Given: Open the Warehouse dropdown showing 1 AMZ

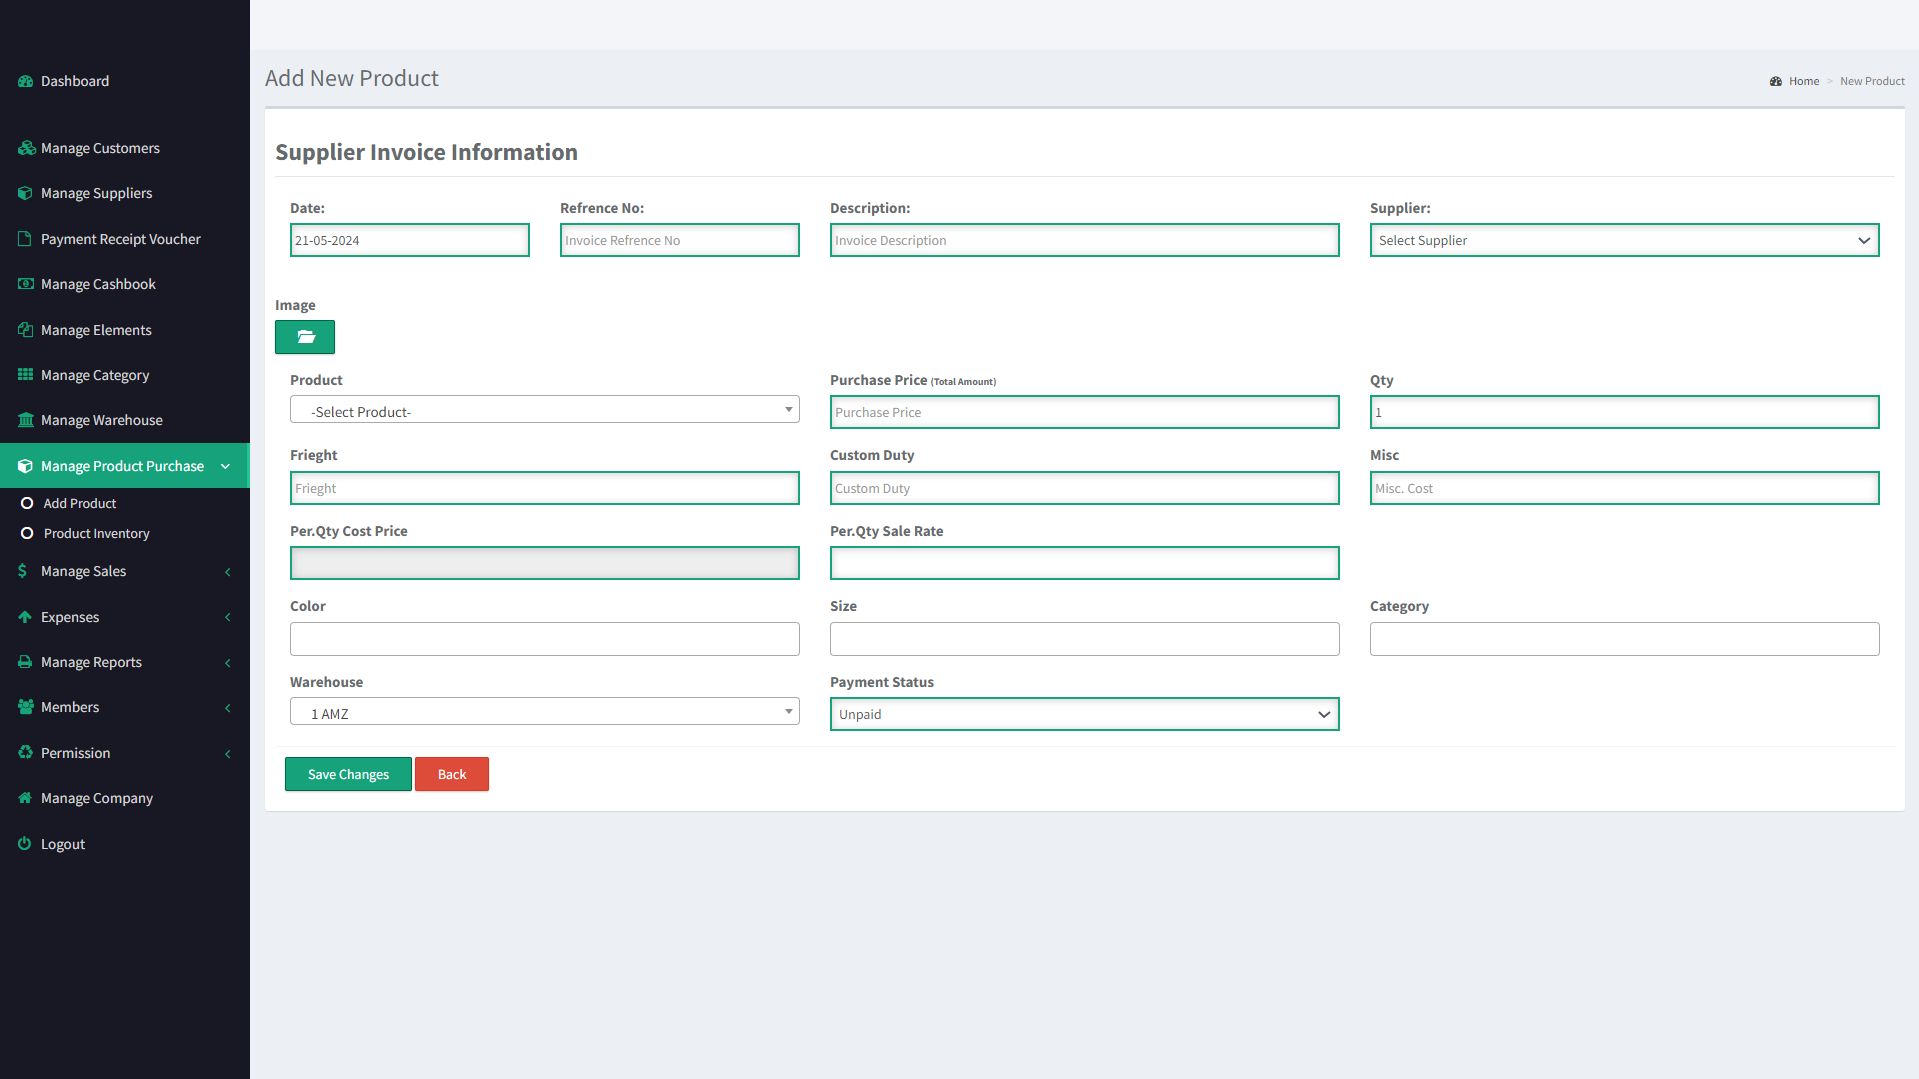Looking at the screenshot, I should tap(545, 712).
